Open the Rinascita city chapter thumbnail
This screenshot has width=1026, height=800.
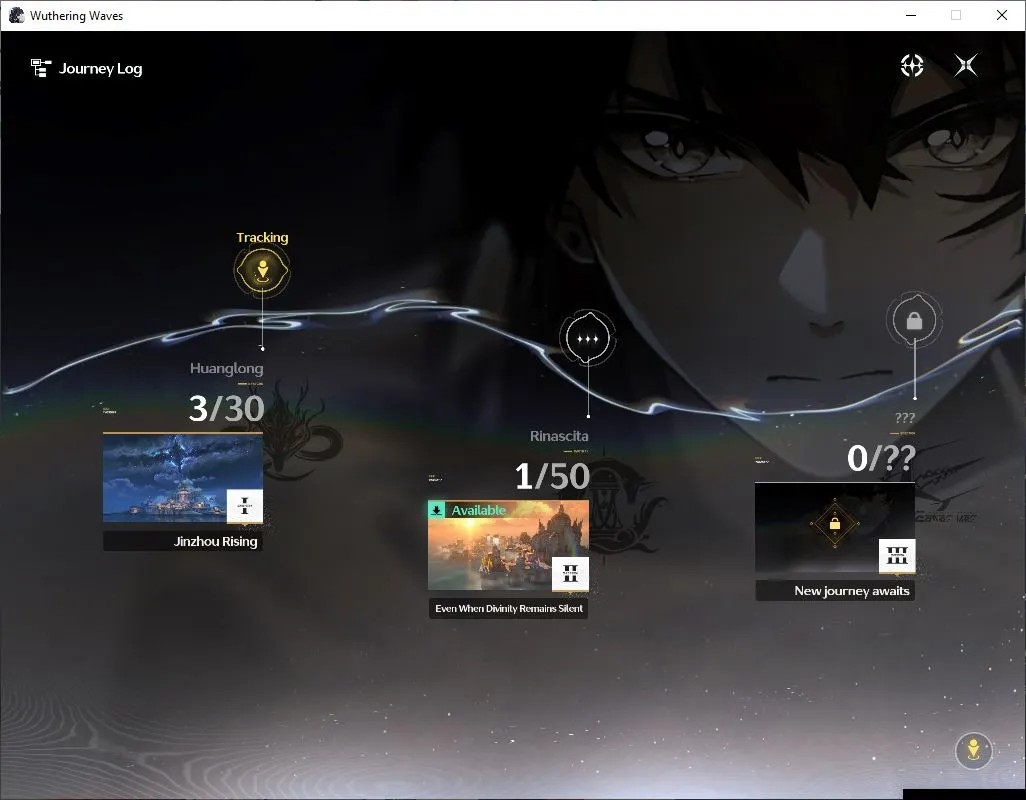(508, 546)
